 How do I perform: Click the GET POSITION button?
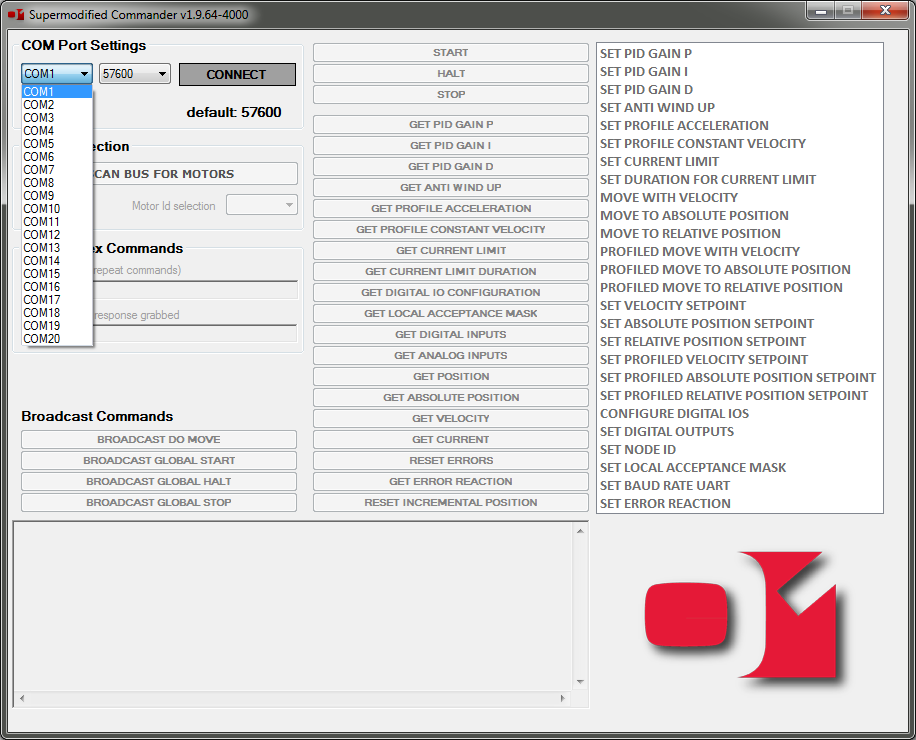(x=450, y=377)
